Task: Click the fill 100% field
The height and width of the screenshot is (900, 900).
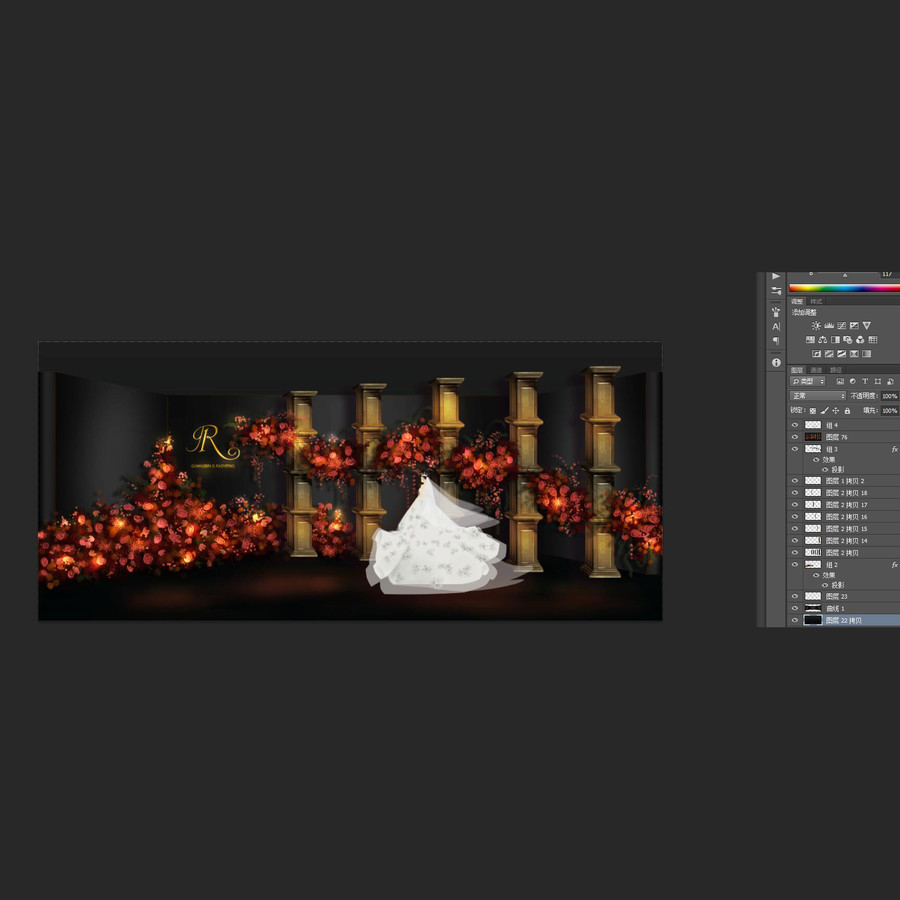Action: pos(890,410)
